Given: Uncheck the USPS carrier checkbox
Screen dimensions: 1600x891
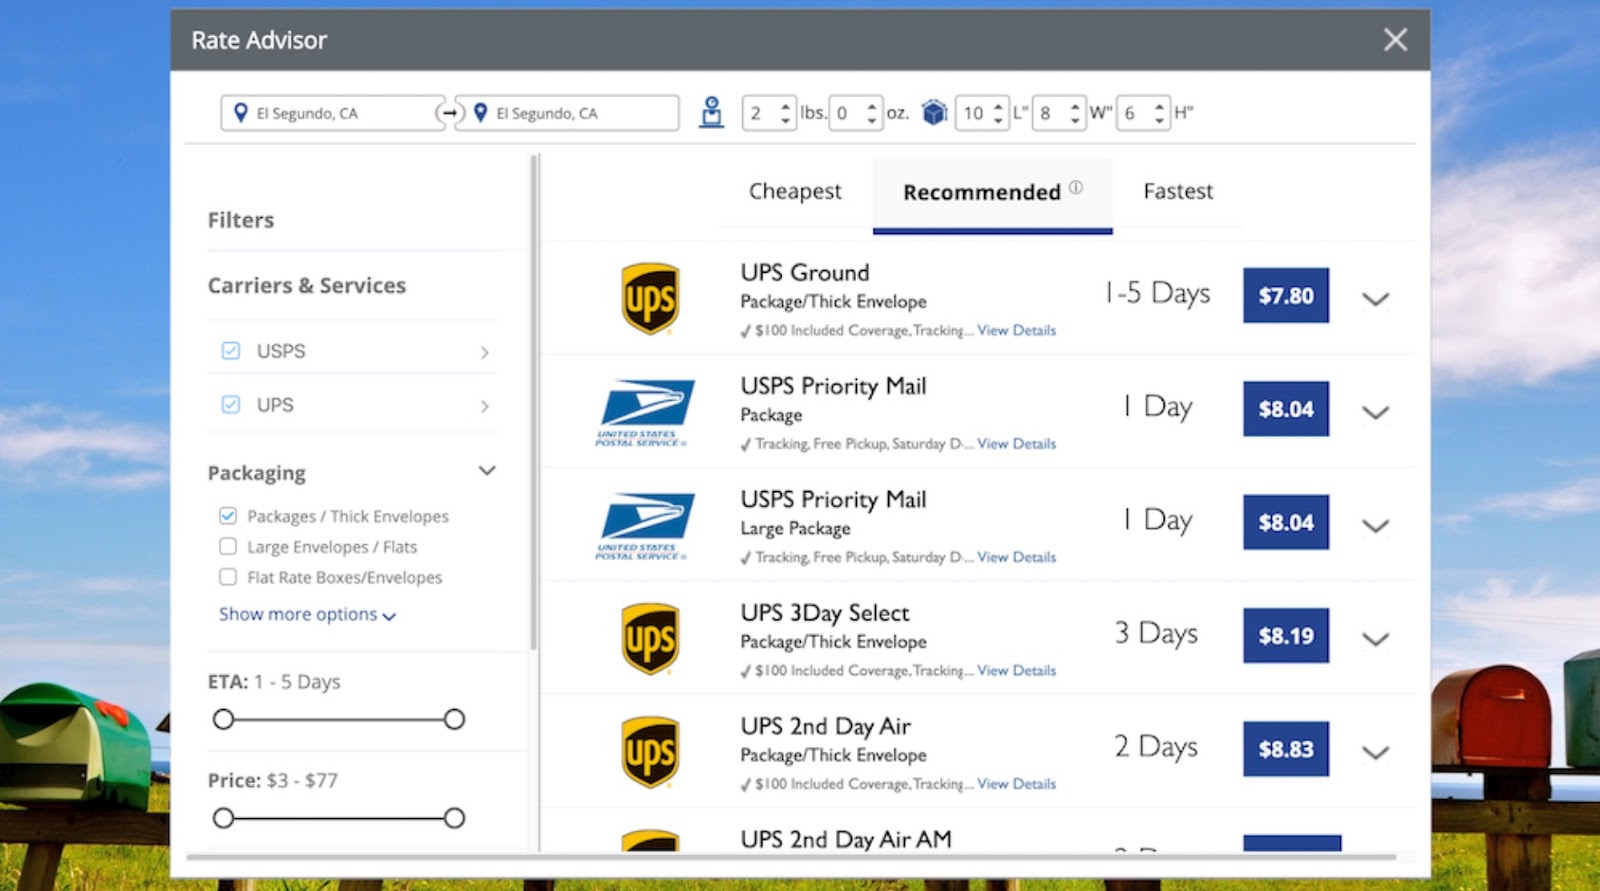Looking at the screenshot, I should [x=231, y=351].
